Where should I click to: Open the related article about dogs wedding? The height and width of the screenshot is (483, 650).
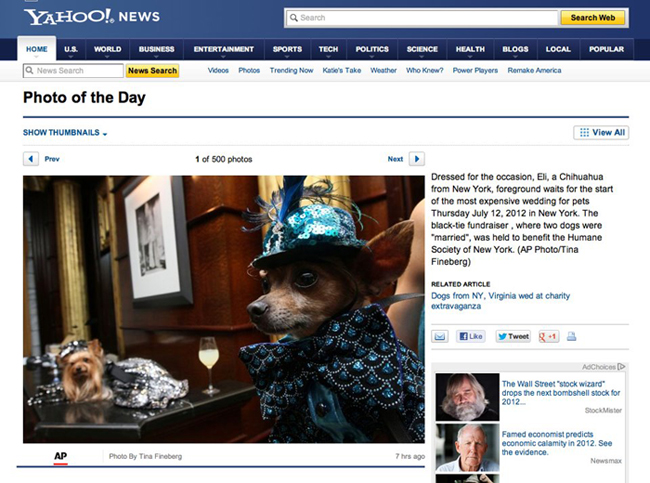click(x=500, y=301)
